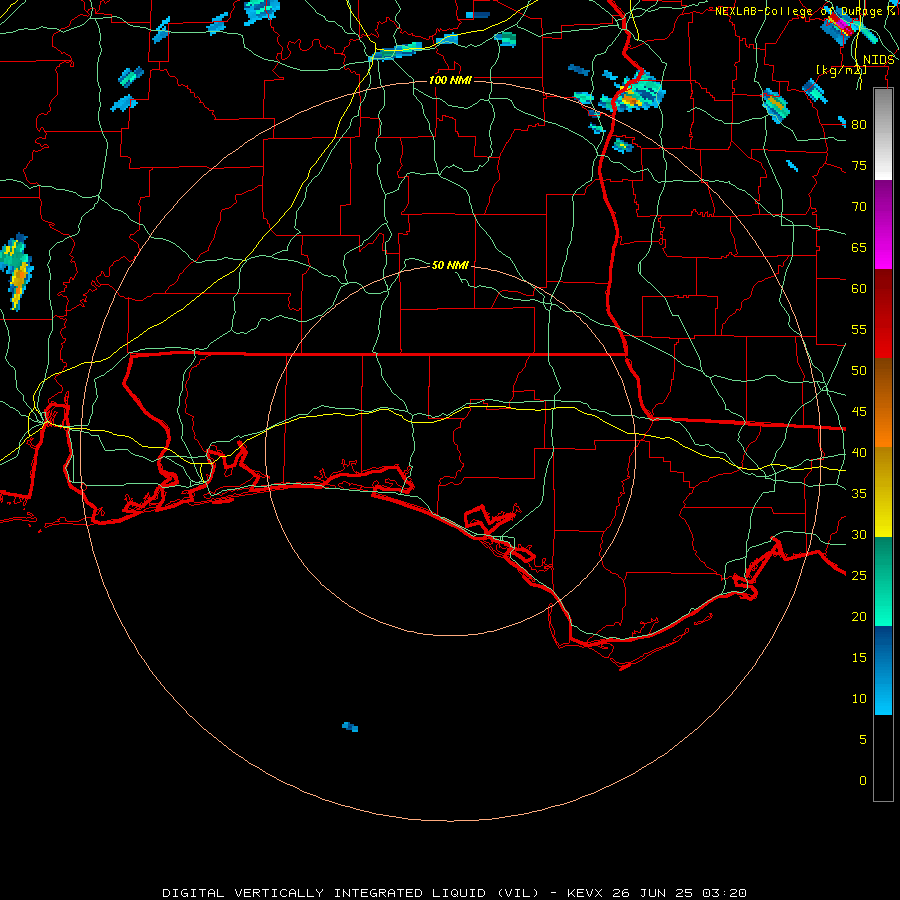This screenshot has height=900, width=900.
Task: Pick the magenta-purple segment of color bar
Action: pos(883,224)
